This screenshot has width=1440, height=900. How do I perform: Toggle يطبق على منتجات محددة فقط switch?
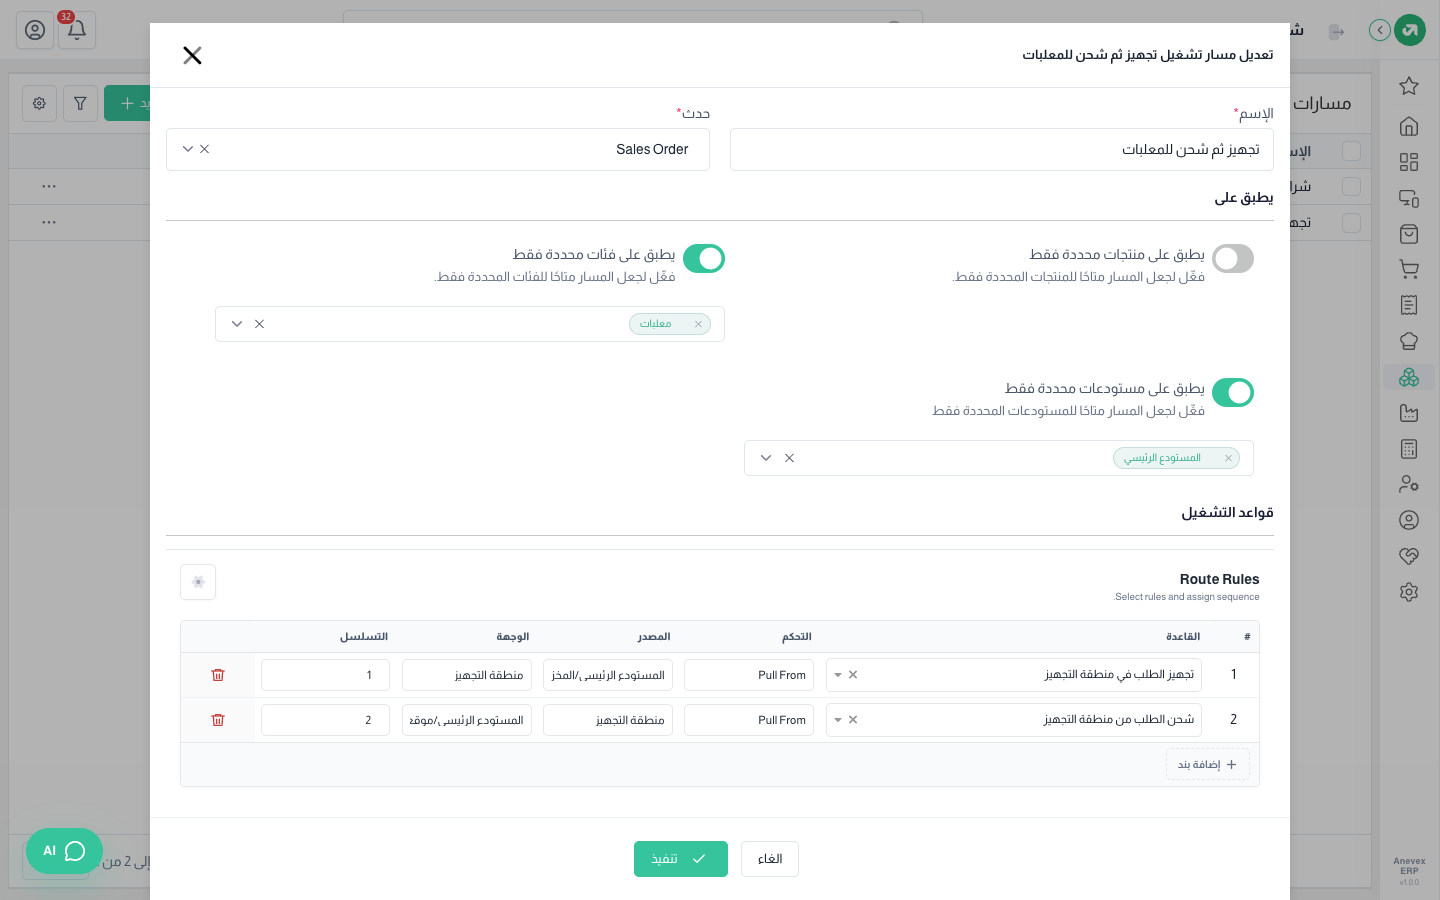click(1233, 259)
